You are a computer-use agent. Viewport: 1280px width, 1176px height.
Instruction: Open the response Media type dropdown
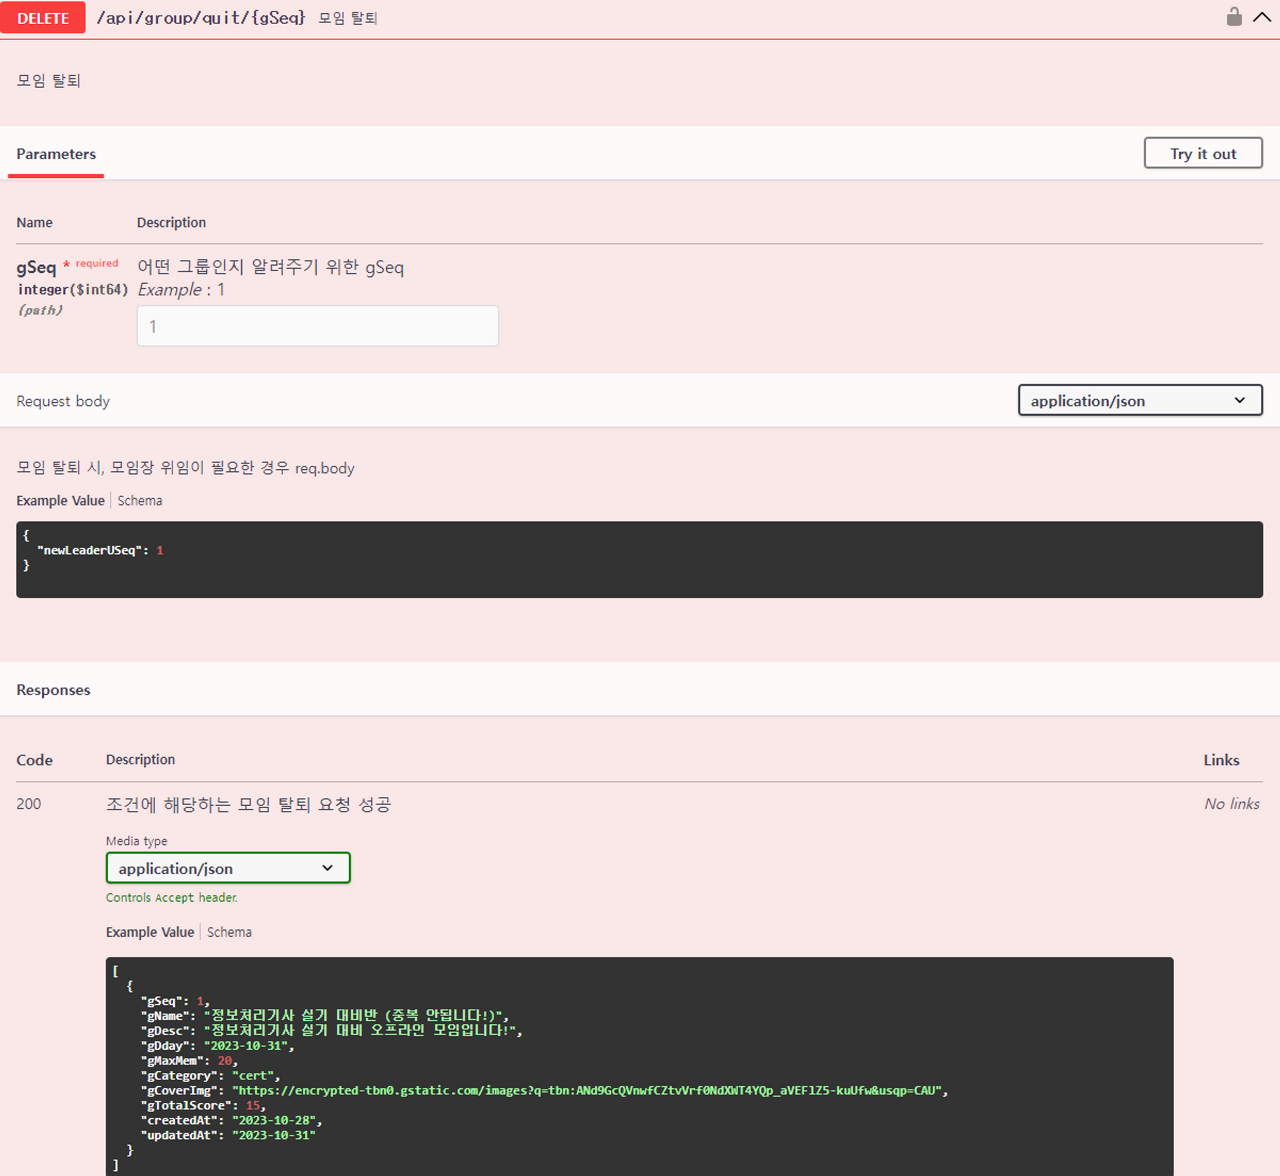pos(228,868)
